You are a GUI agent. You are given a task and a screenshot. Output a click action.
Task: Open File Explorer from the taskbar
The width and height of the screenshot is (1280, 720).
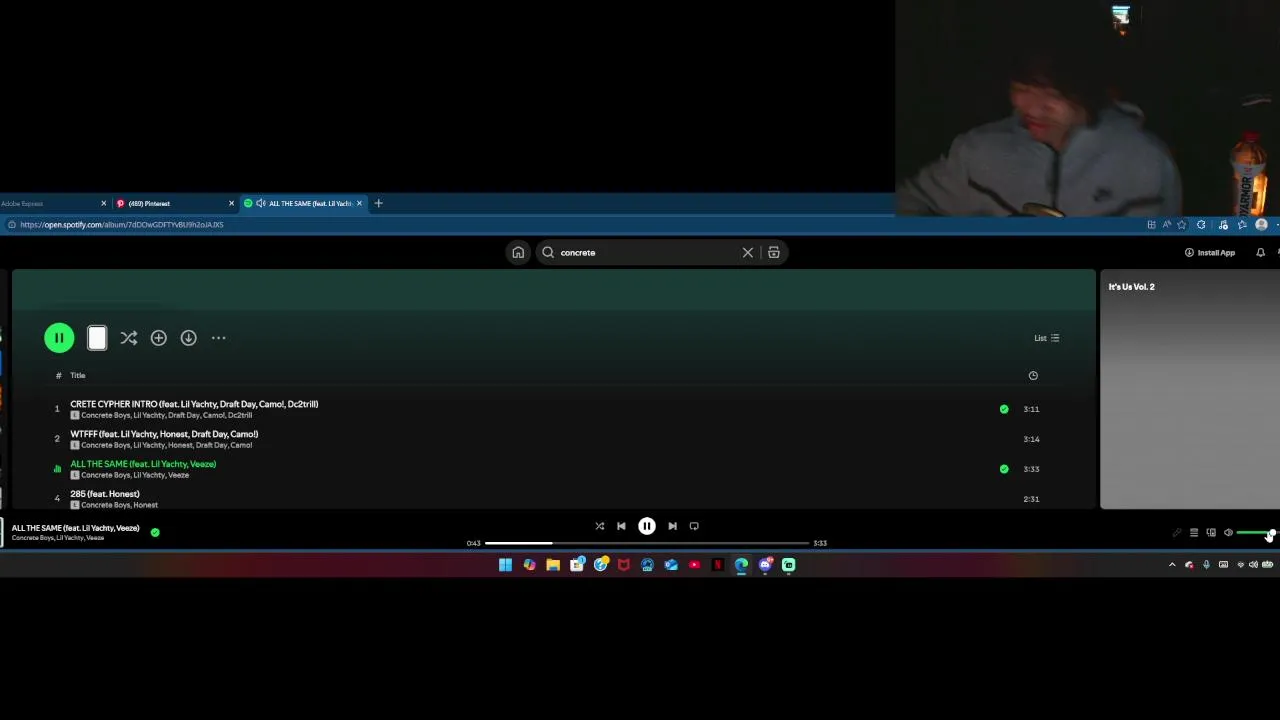click(x=553, y=565)
